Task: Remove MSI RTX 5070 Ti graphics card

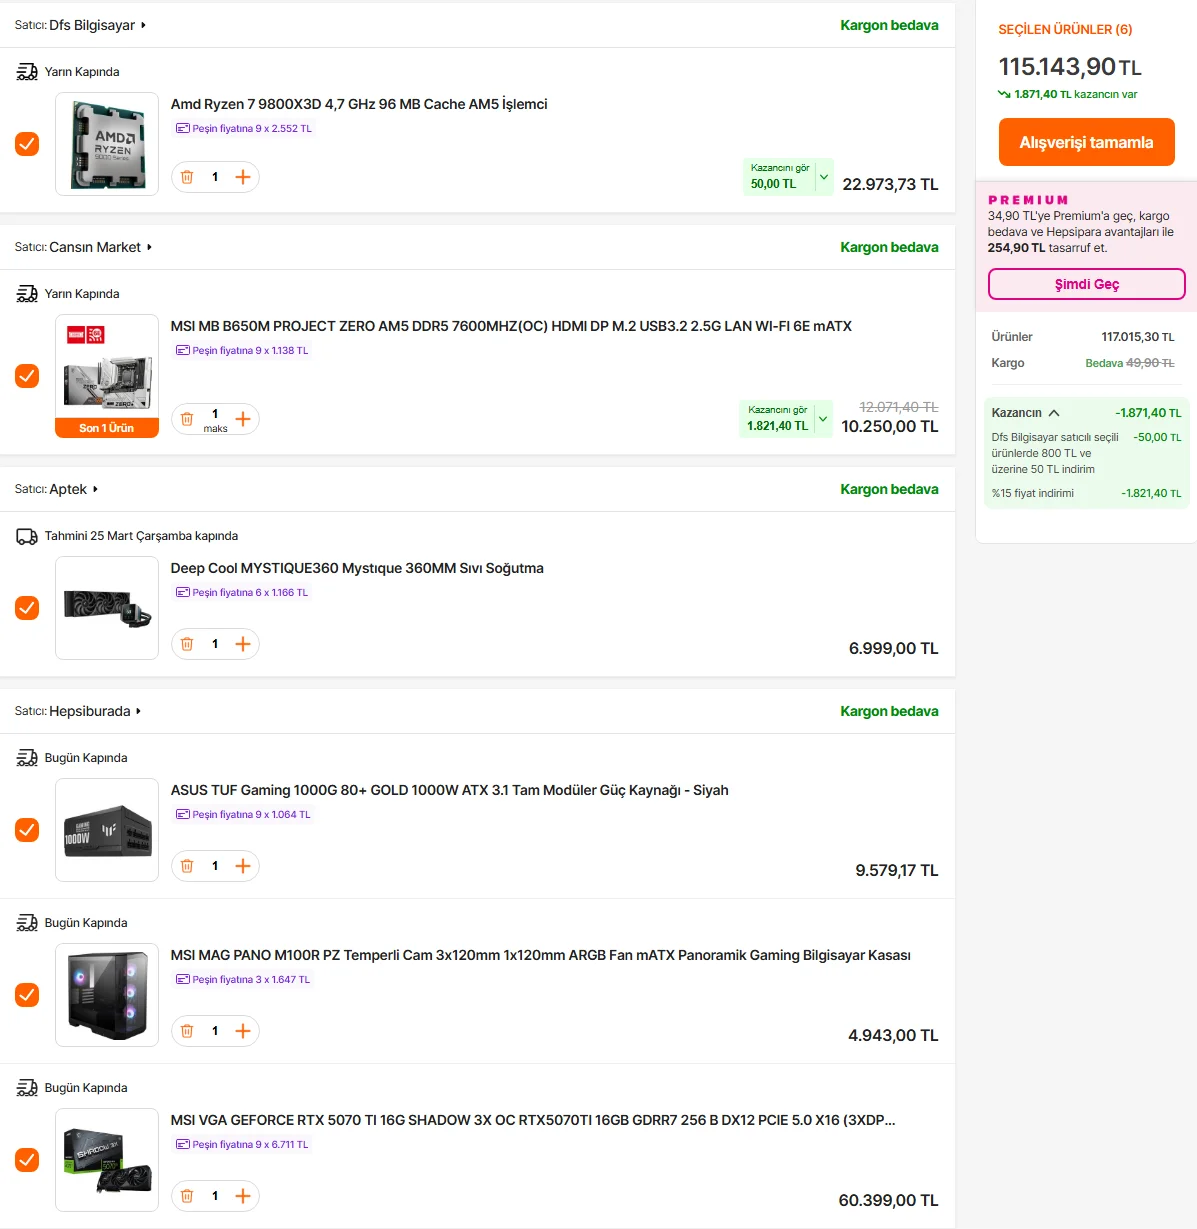Action: click(187, 1196)
